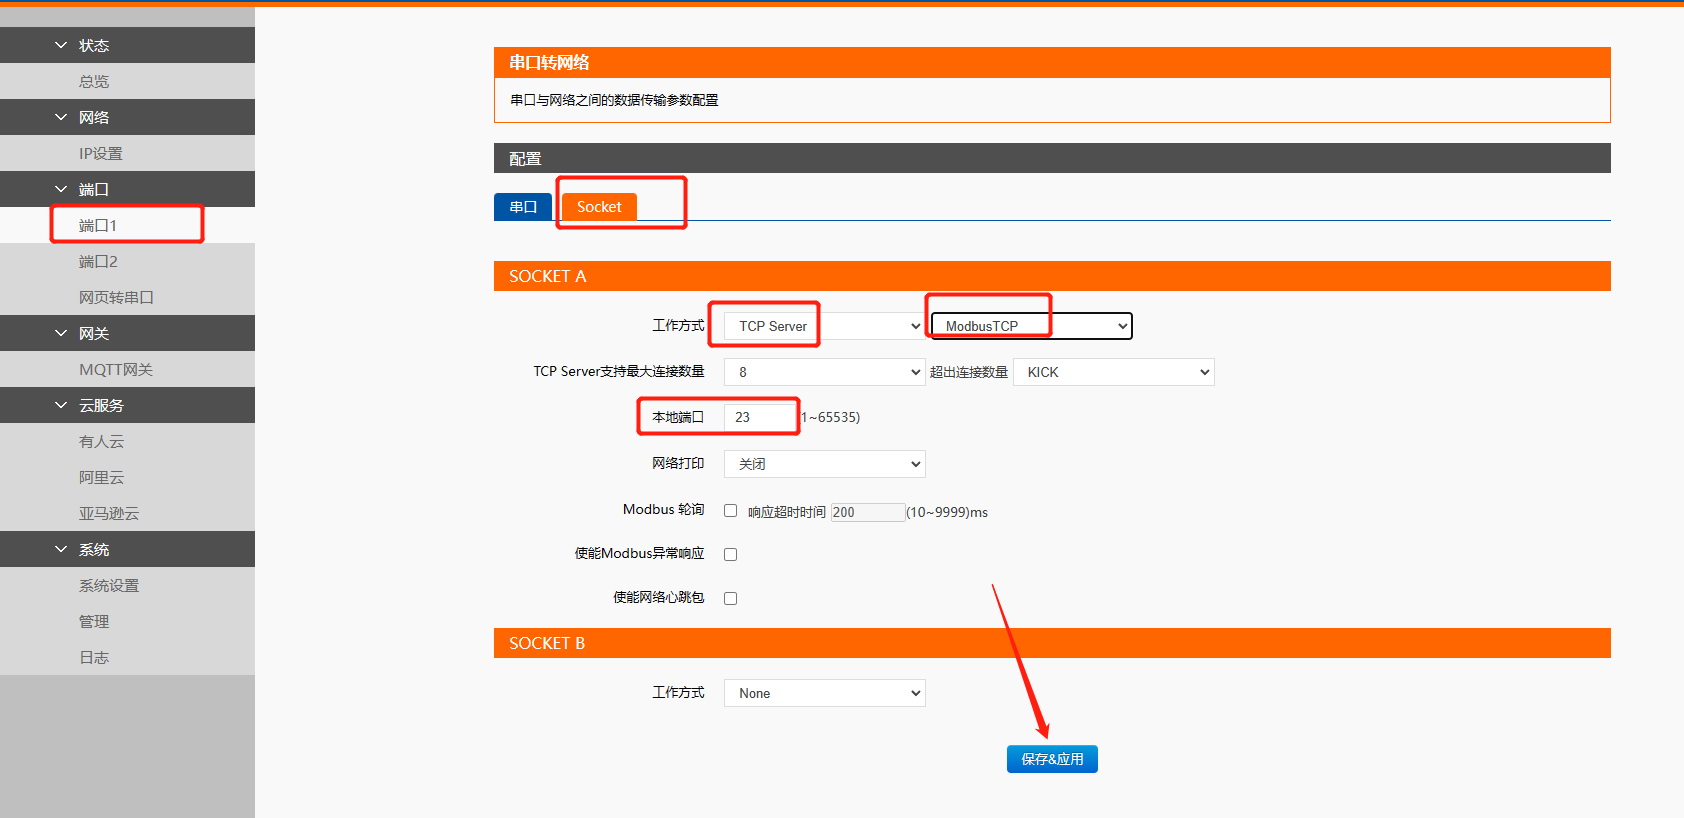Open the ModbusTCP protocol dropdown

pos(1031,326)
